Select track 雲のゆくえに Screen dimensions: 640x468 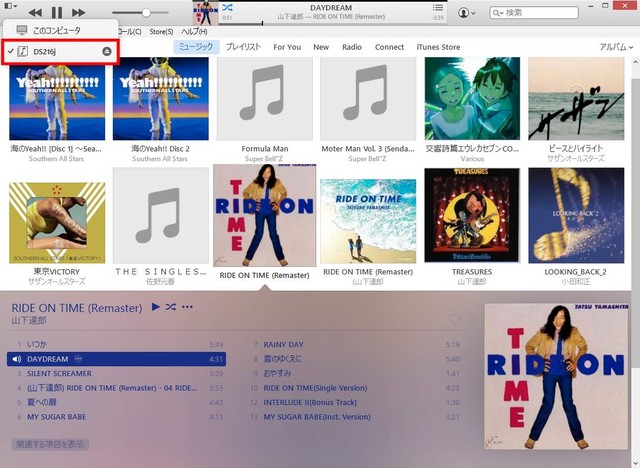coord(355,359)
